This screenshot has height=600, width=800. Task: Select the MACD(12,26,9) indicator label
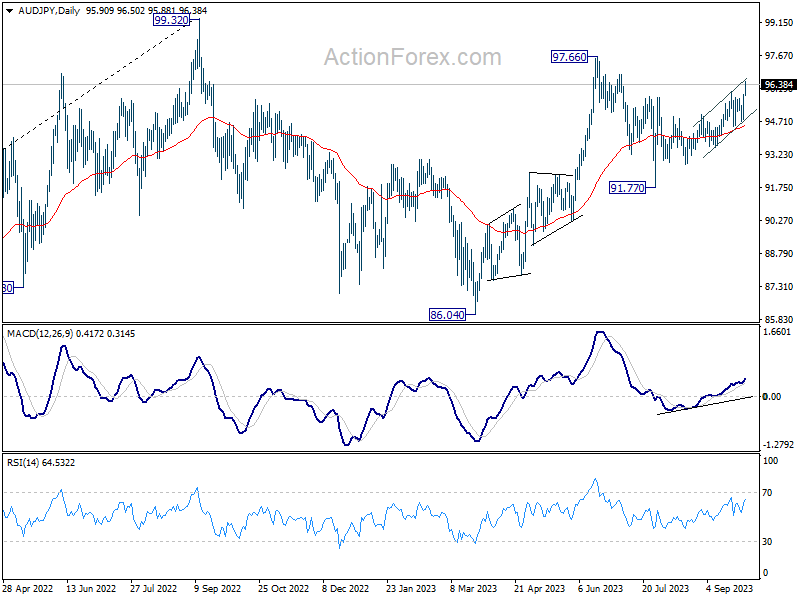tap(40, 334)
